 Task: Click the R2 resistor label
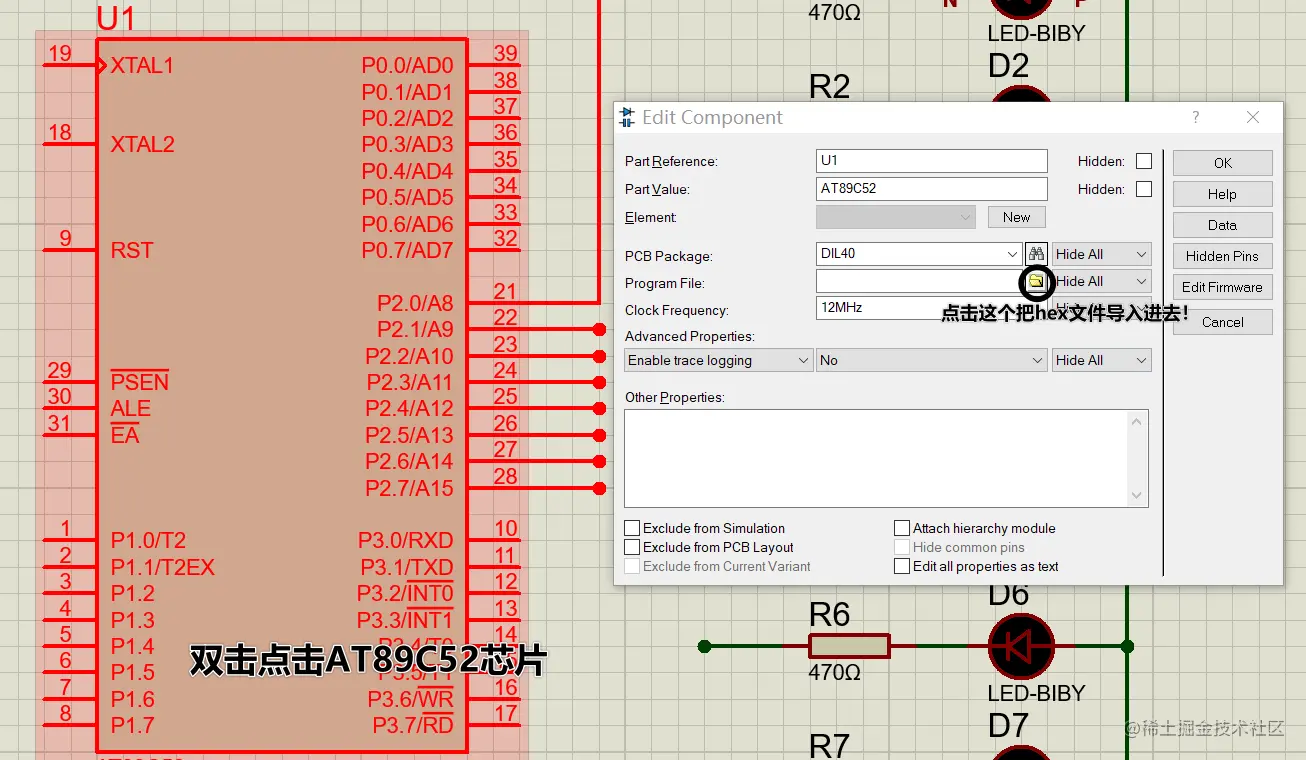coord(829,87)
